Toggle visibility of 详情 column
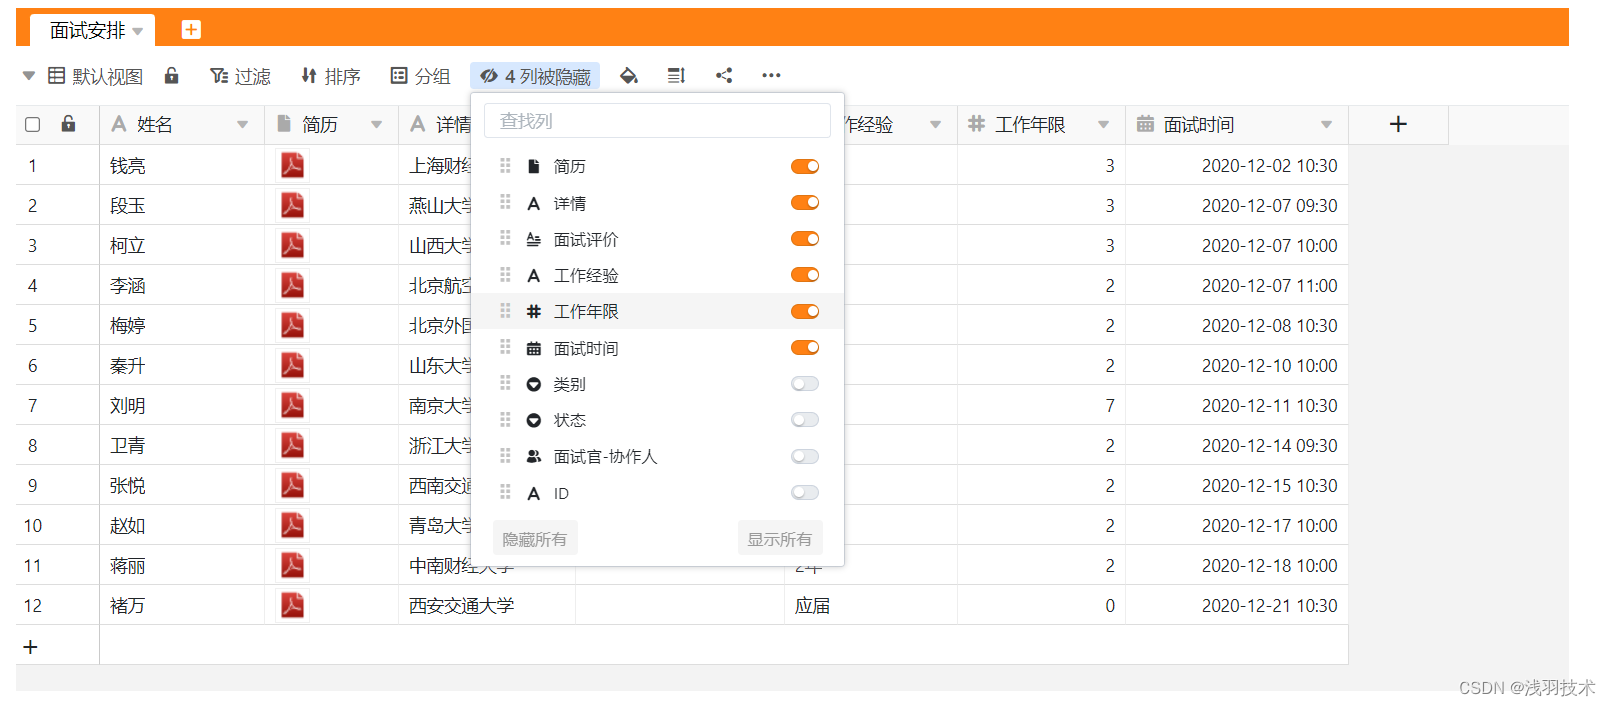 [x=805, y=203]
